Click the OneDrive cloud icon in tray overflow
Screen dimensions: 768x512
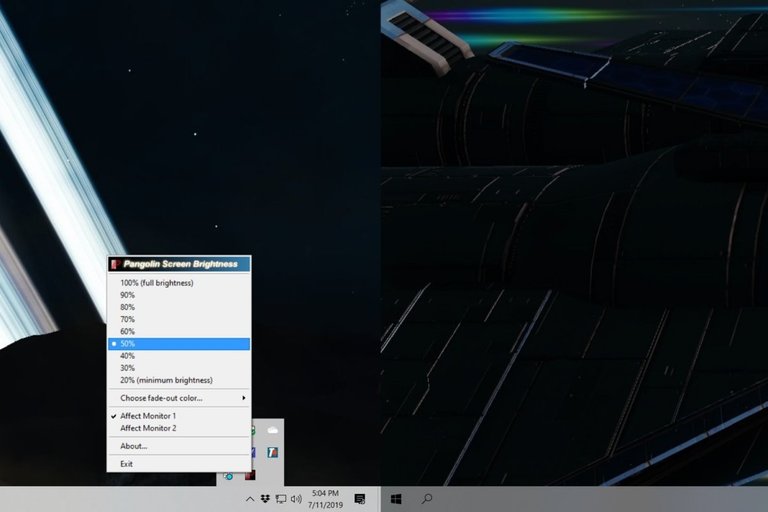coord(272,430)
